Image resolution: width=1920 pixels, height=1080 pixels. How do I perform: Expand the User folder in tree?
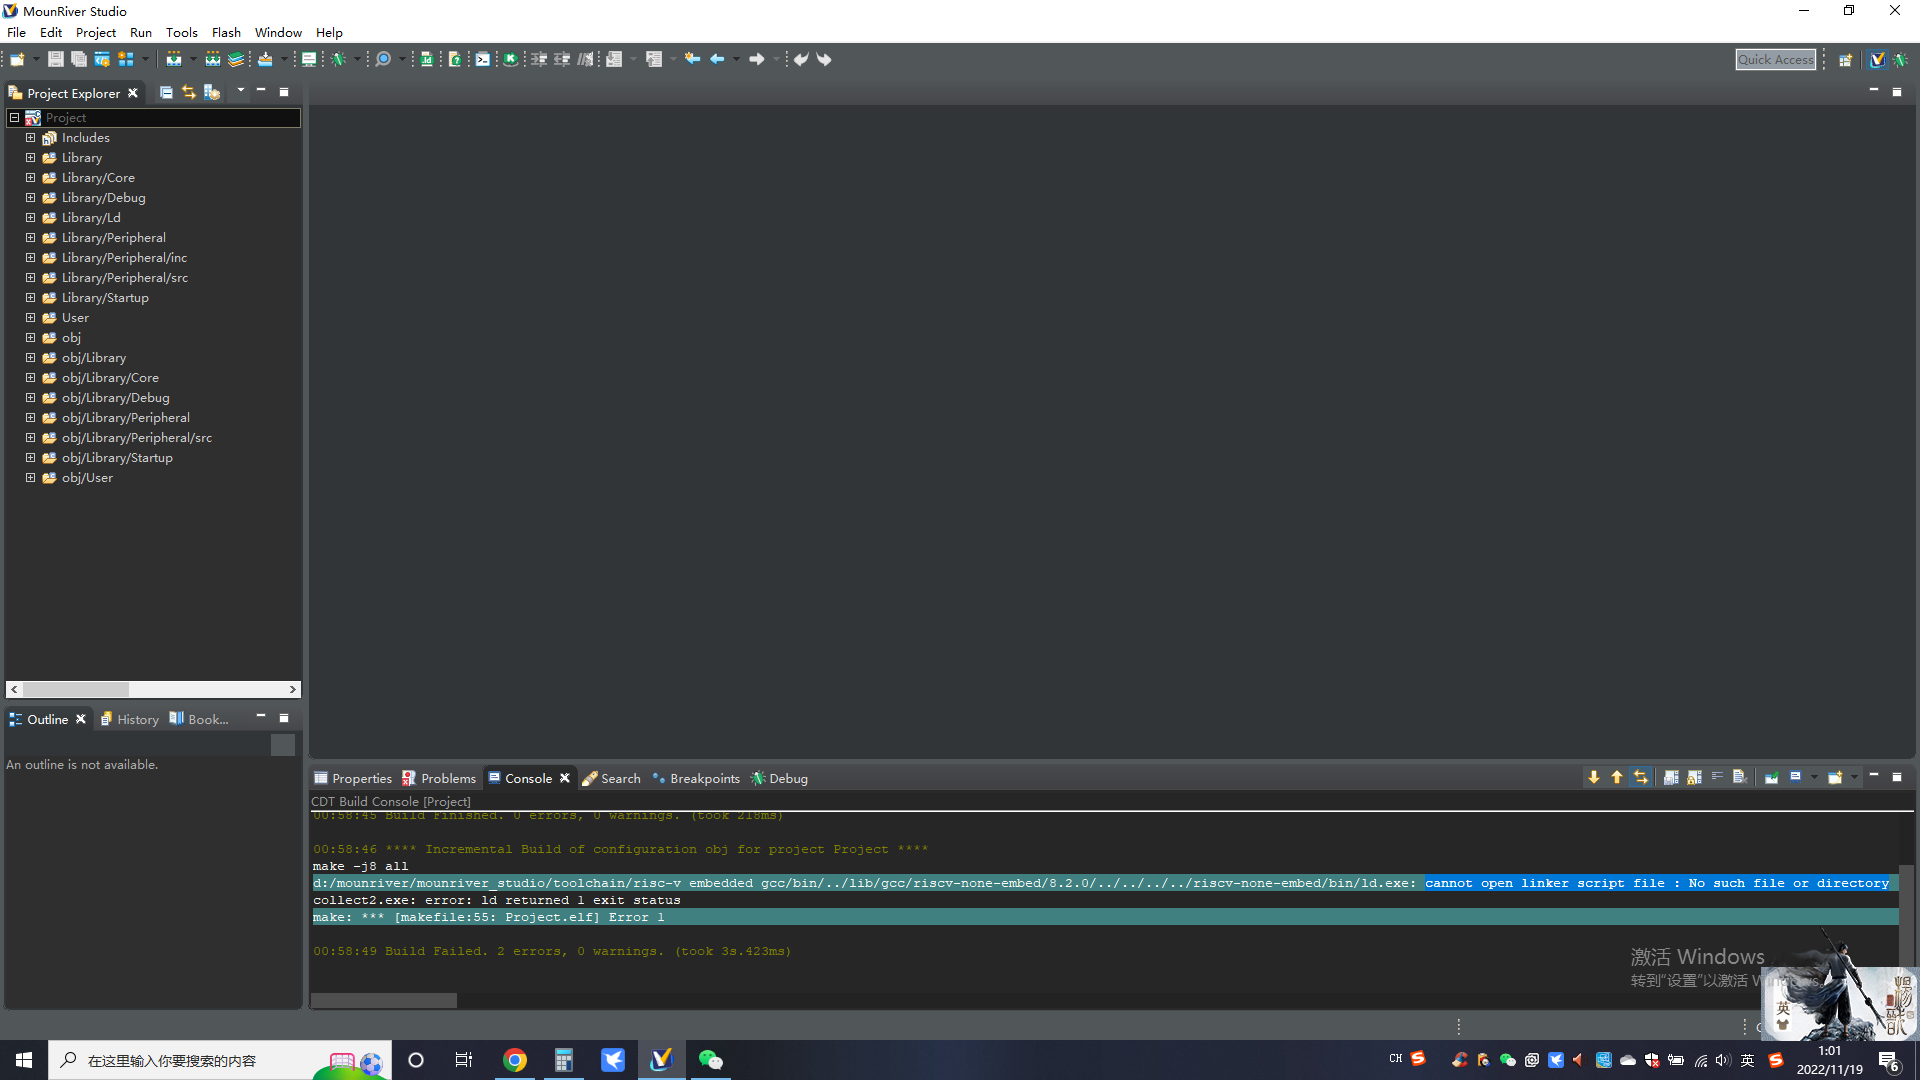pyautogui.click(x=30, y=318)
